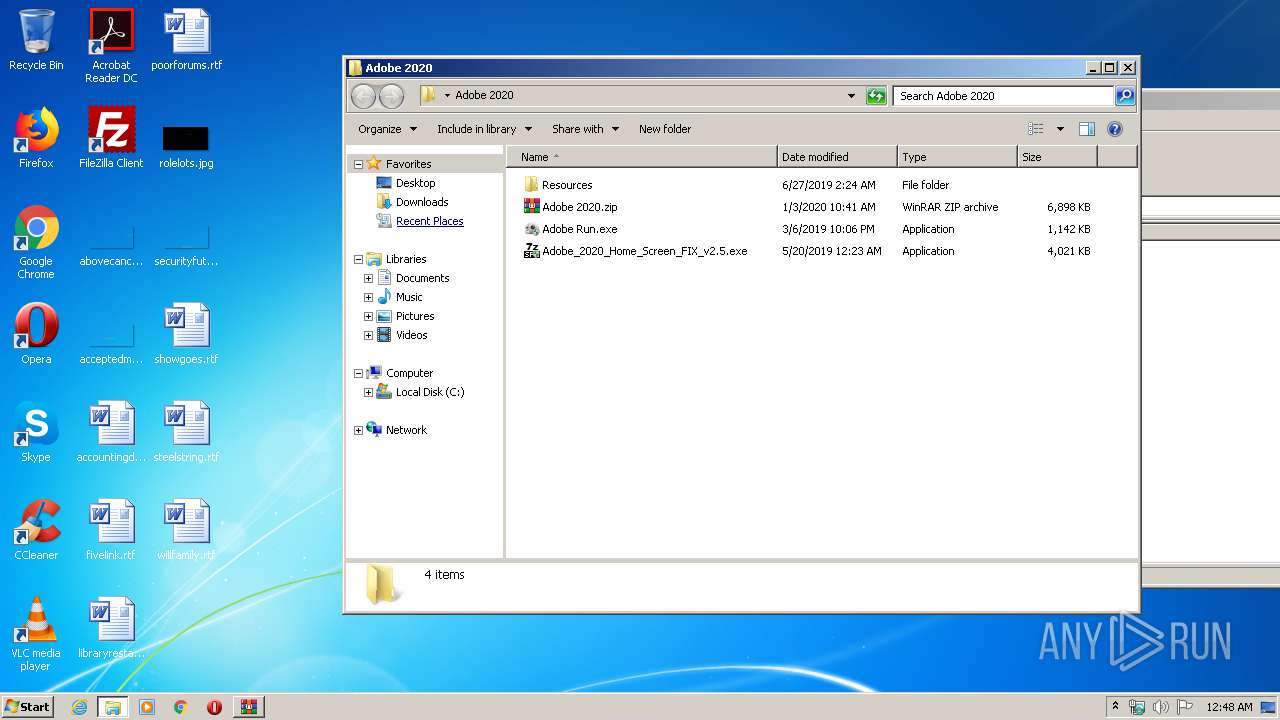Image resolution: width=1280 pixels, height=720 pixels.
Task: Launch VLC media player shortcut
Action: 36,634
